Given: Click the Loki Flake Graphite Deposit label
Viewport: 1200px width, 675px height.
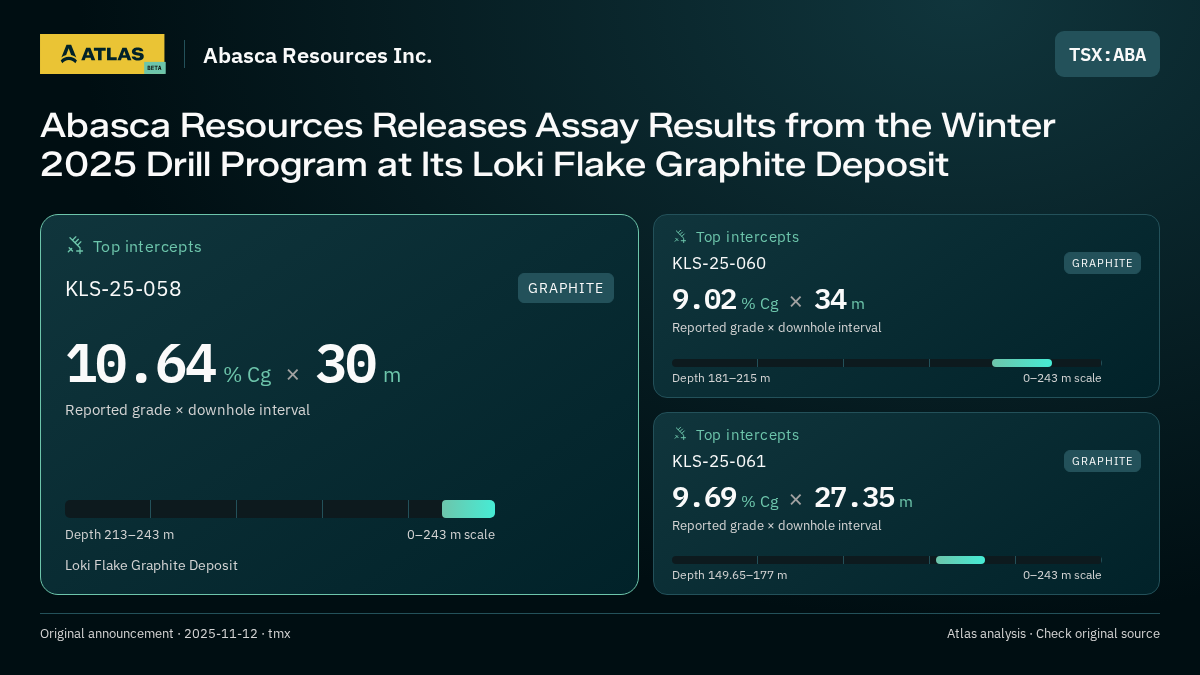Looking at the screenshot, I should [x=151, y=565].
